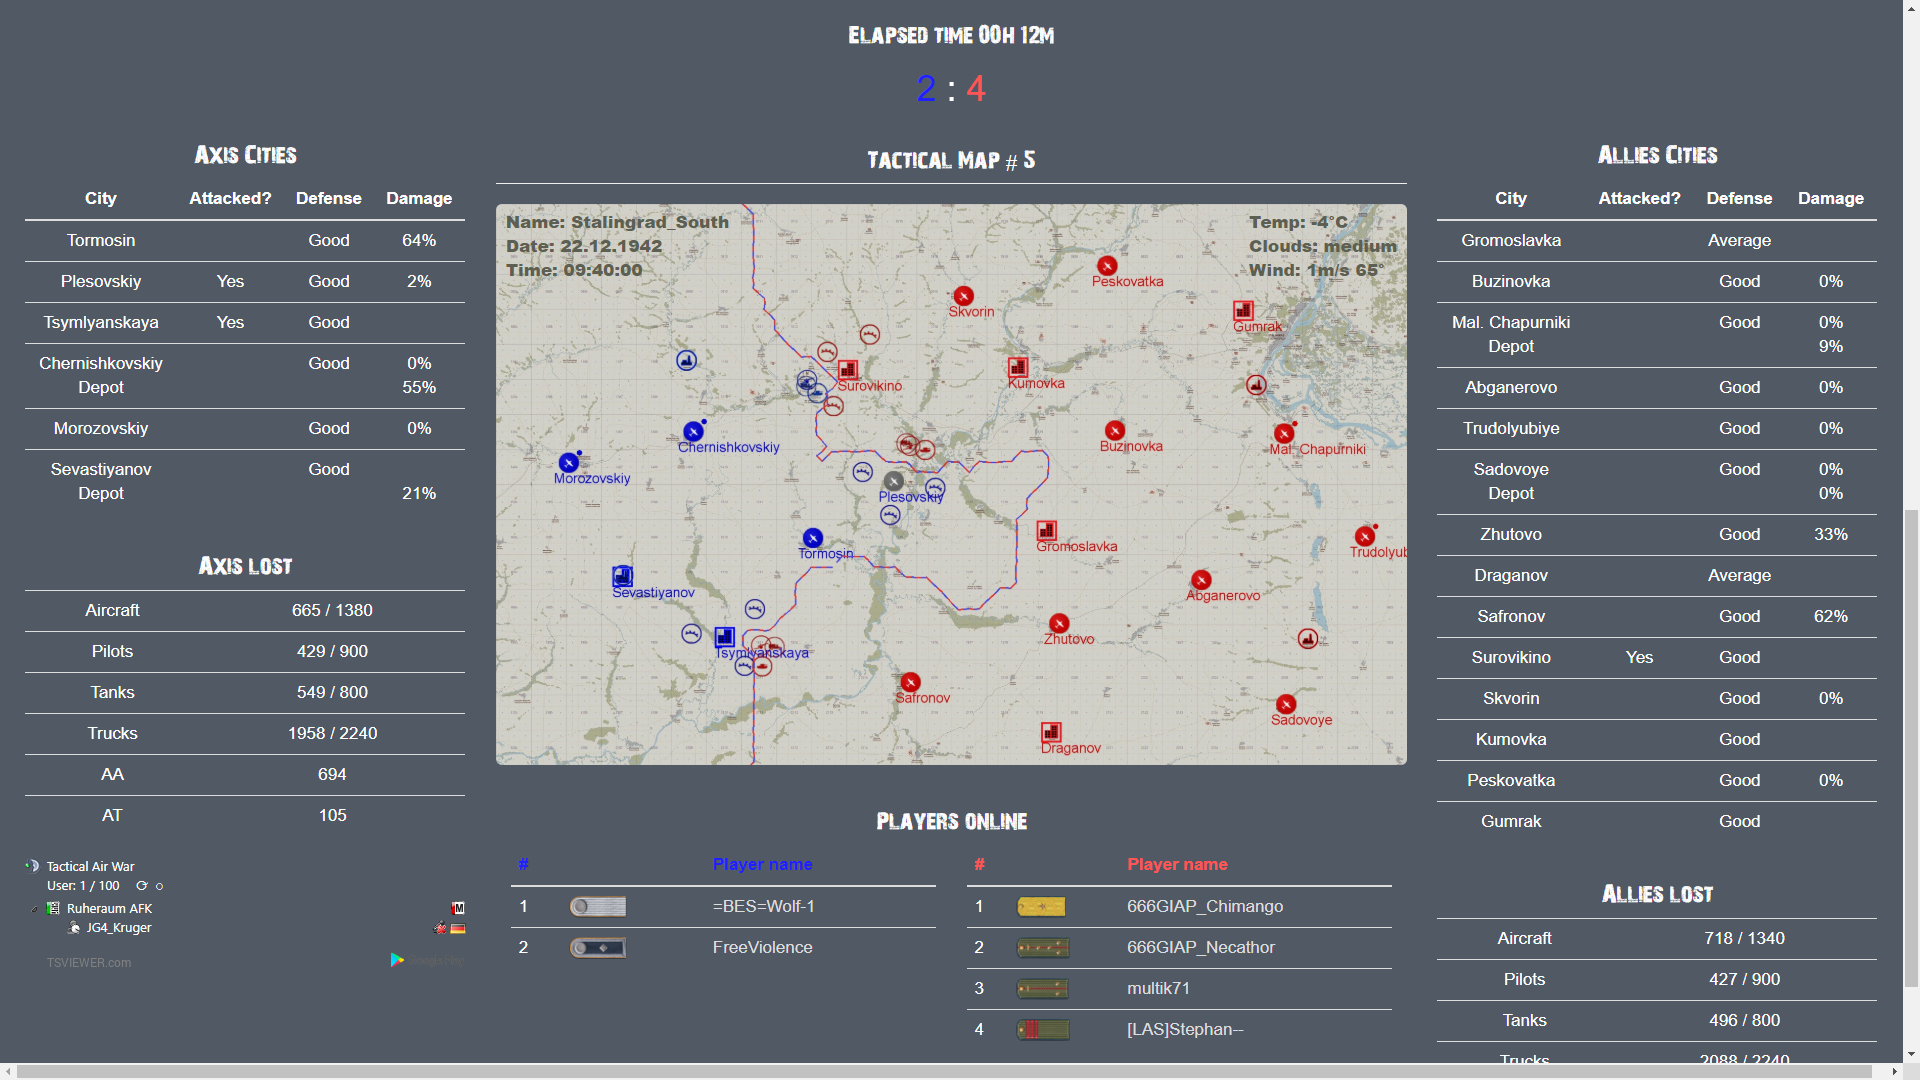This screenshot has width=1920, height=1080.
Task: Open JG4_Kruger user entry
Action: 118,928
